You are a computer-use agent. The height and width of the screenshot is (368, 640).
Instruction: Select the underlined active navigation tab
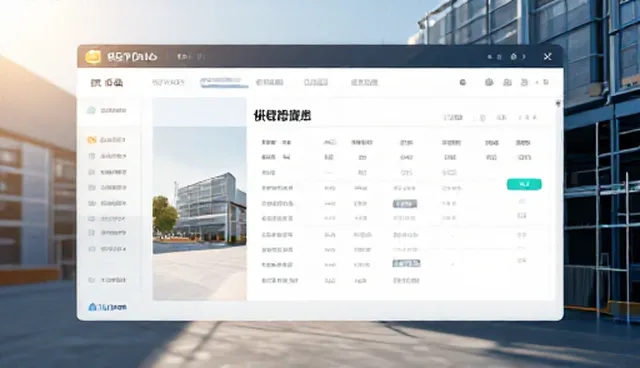click(x=223, y=82)
